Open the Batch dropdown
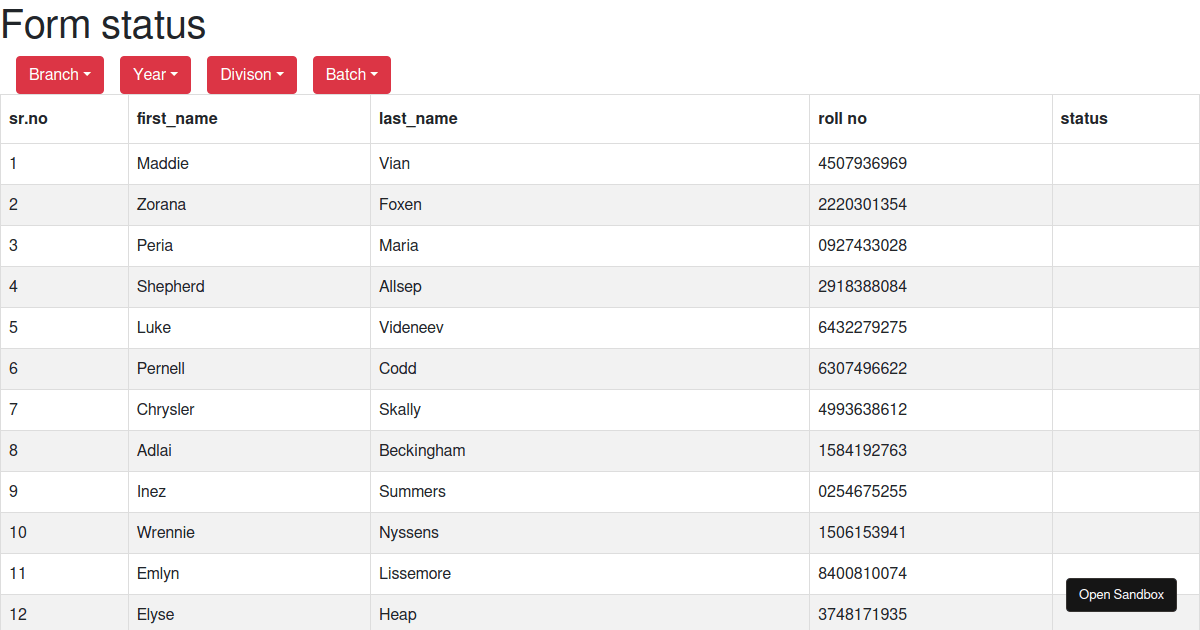 (351, 74)
